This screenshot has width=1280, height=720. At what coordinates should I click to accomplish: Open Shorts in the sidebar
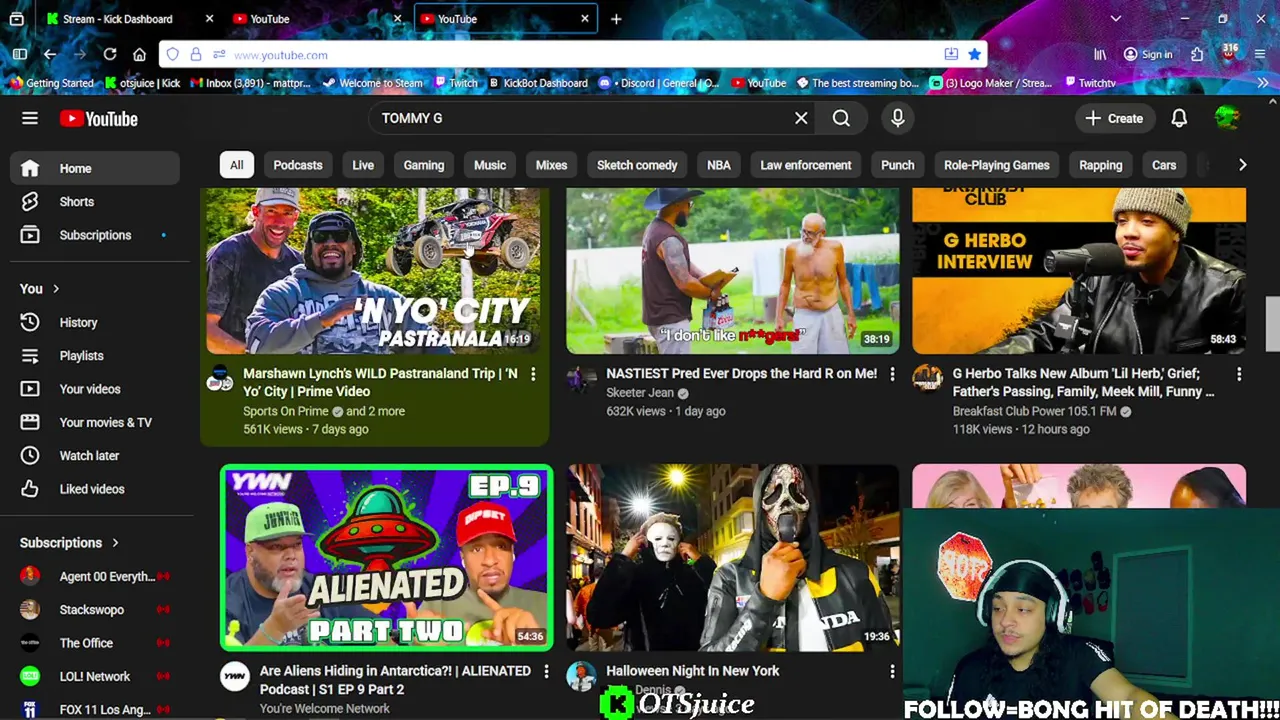click(95, 202)
